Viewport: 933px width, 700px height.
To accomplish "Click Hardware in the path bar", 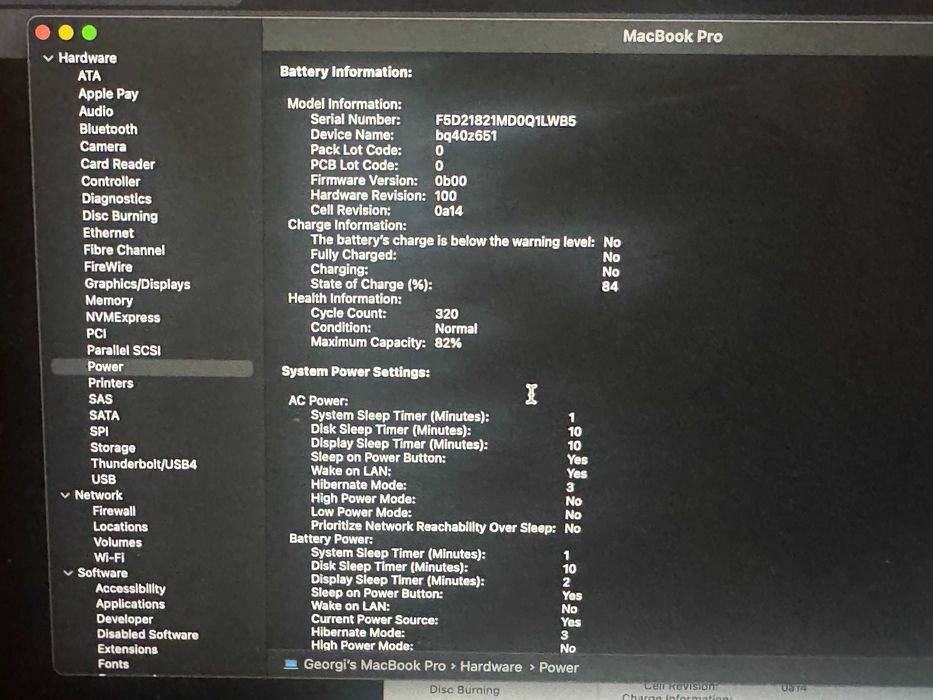I will point(491,667).
